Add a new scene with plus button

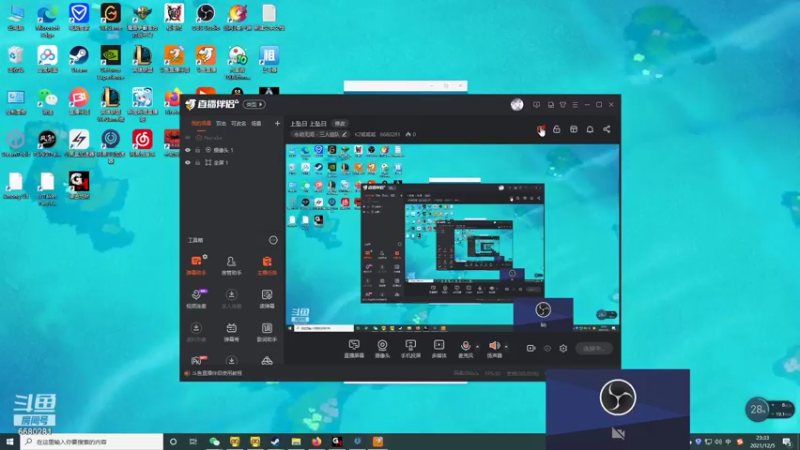[x=277, y=123]
